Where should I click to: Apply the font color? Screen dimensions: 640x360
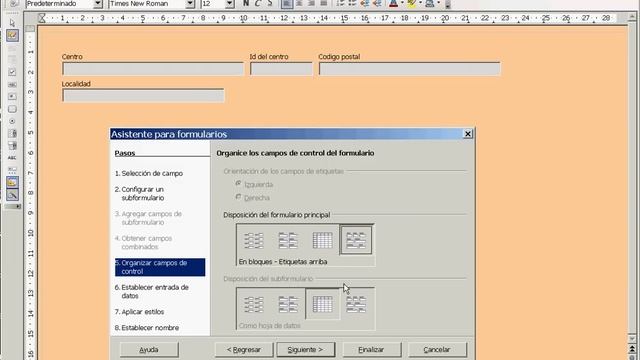click(393, 3)
